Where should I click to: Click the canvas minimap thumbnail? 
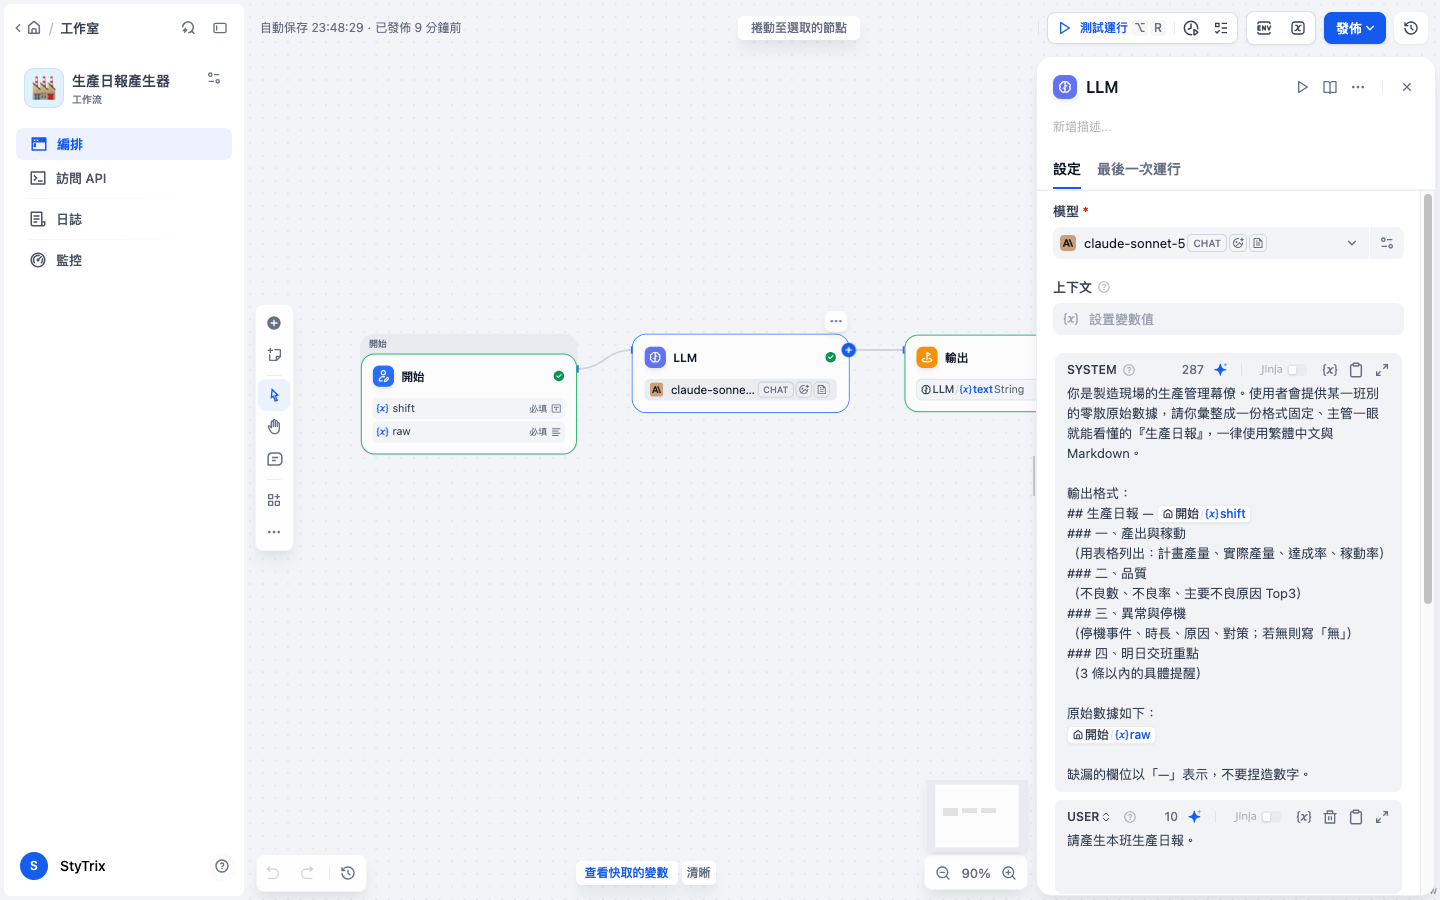pyautogui.click(x=976, y=816)
